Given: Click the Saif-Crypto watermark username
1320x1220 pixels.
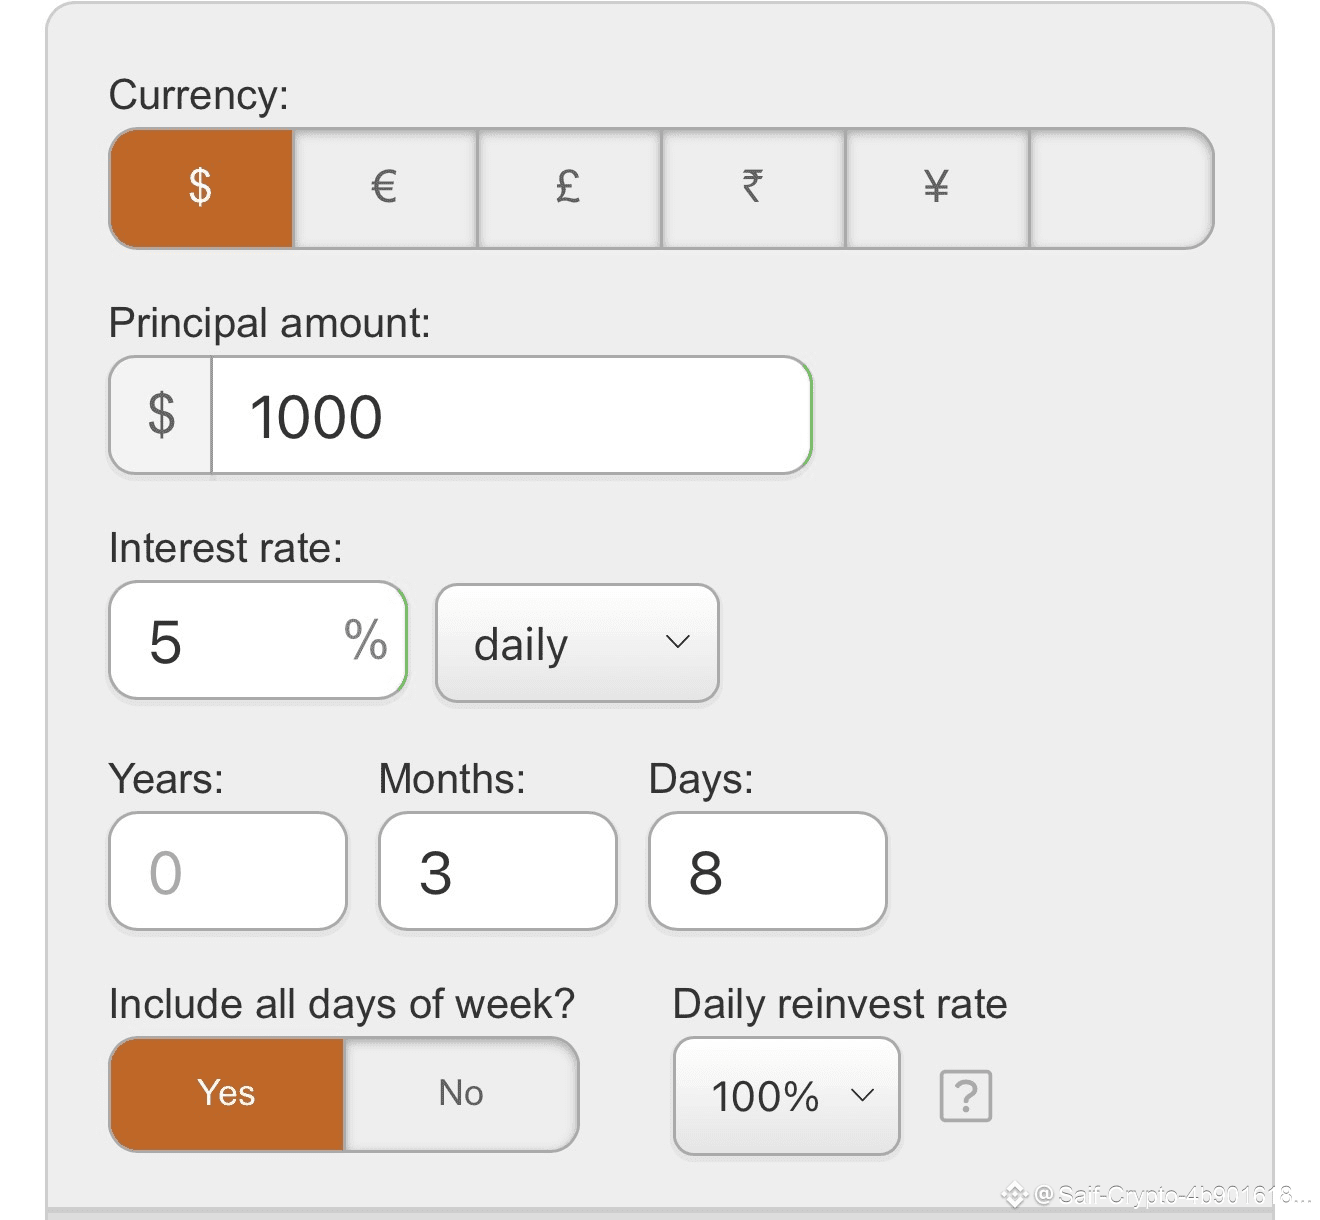Looking at the screenshot, I should point(1168,1194).
